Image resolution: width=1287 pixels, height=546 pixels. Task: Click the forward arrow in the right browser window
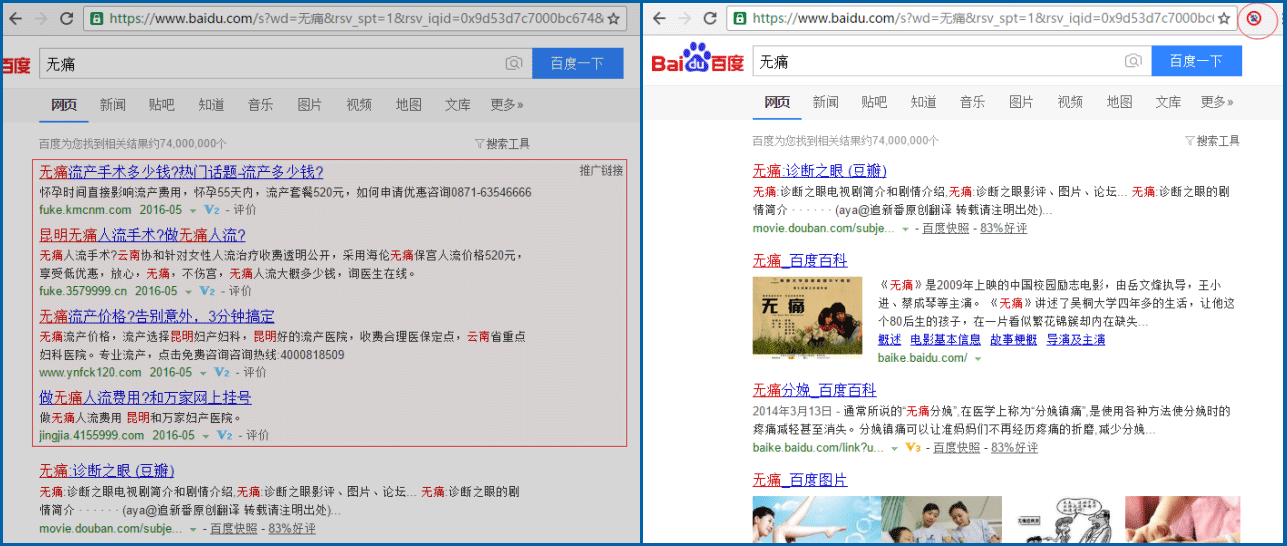click(684, 18)
